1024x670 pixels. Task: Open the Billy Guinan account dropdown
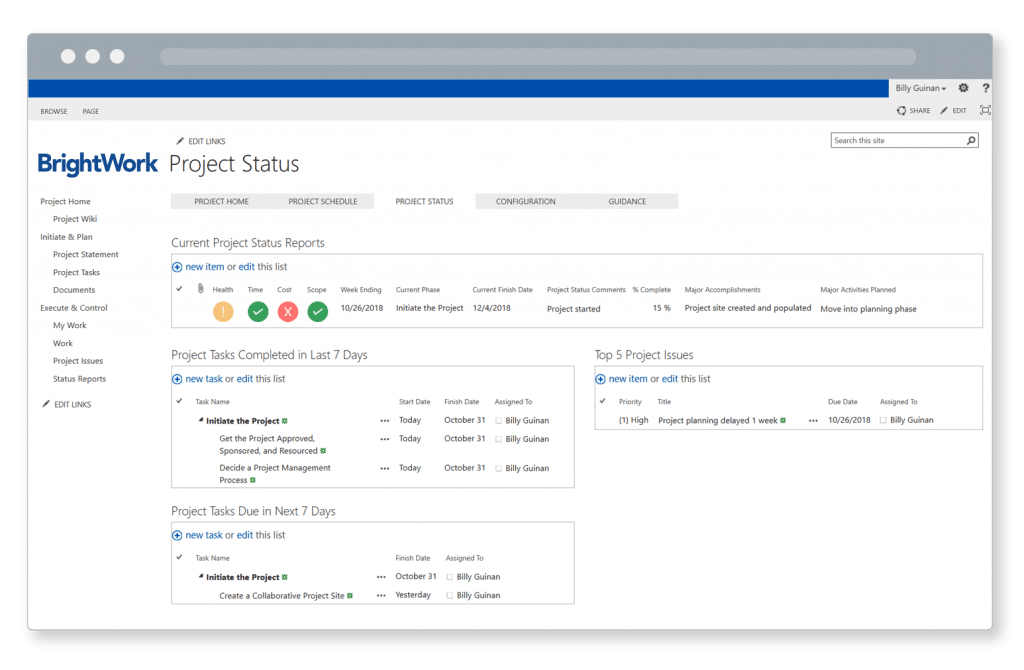(x=919, y=88)
